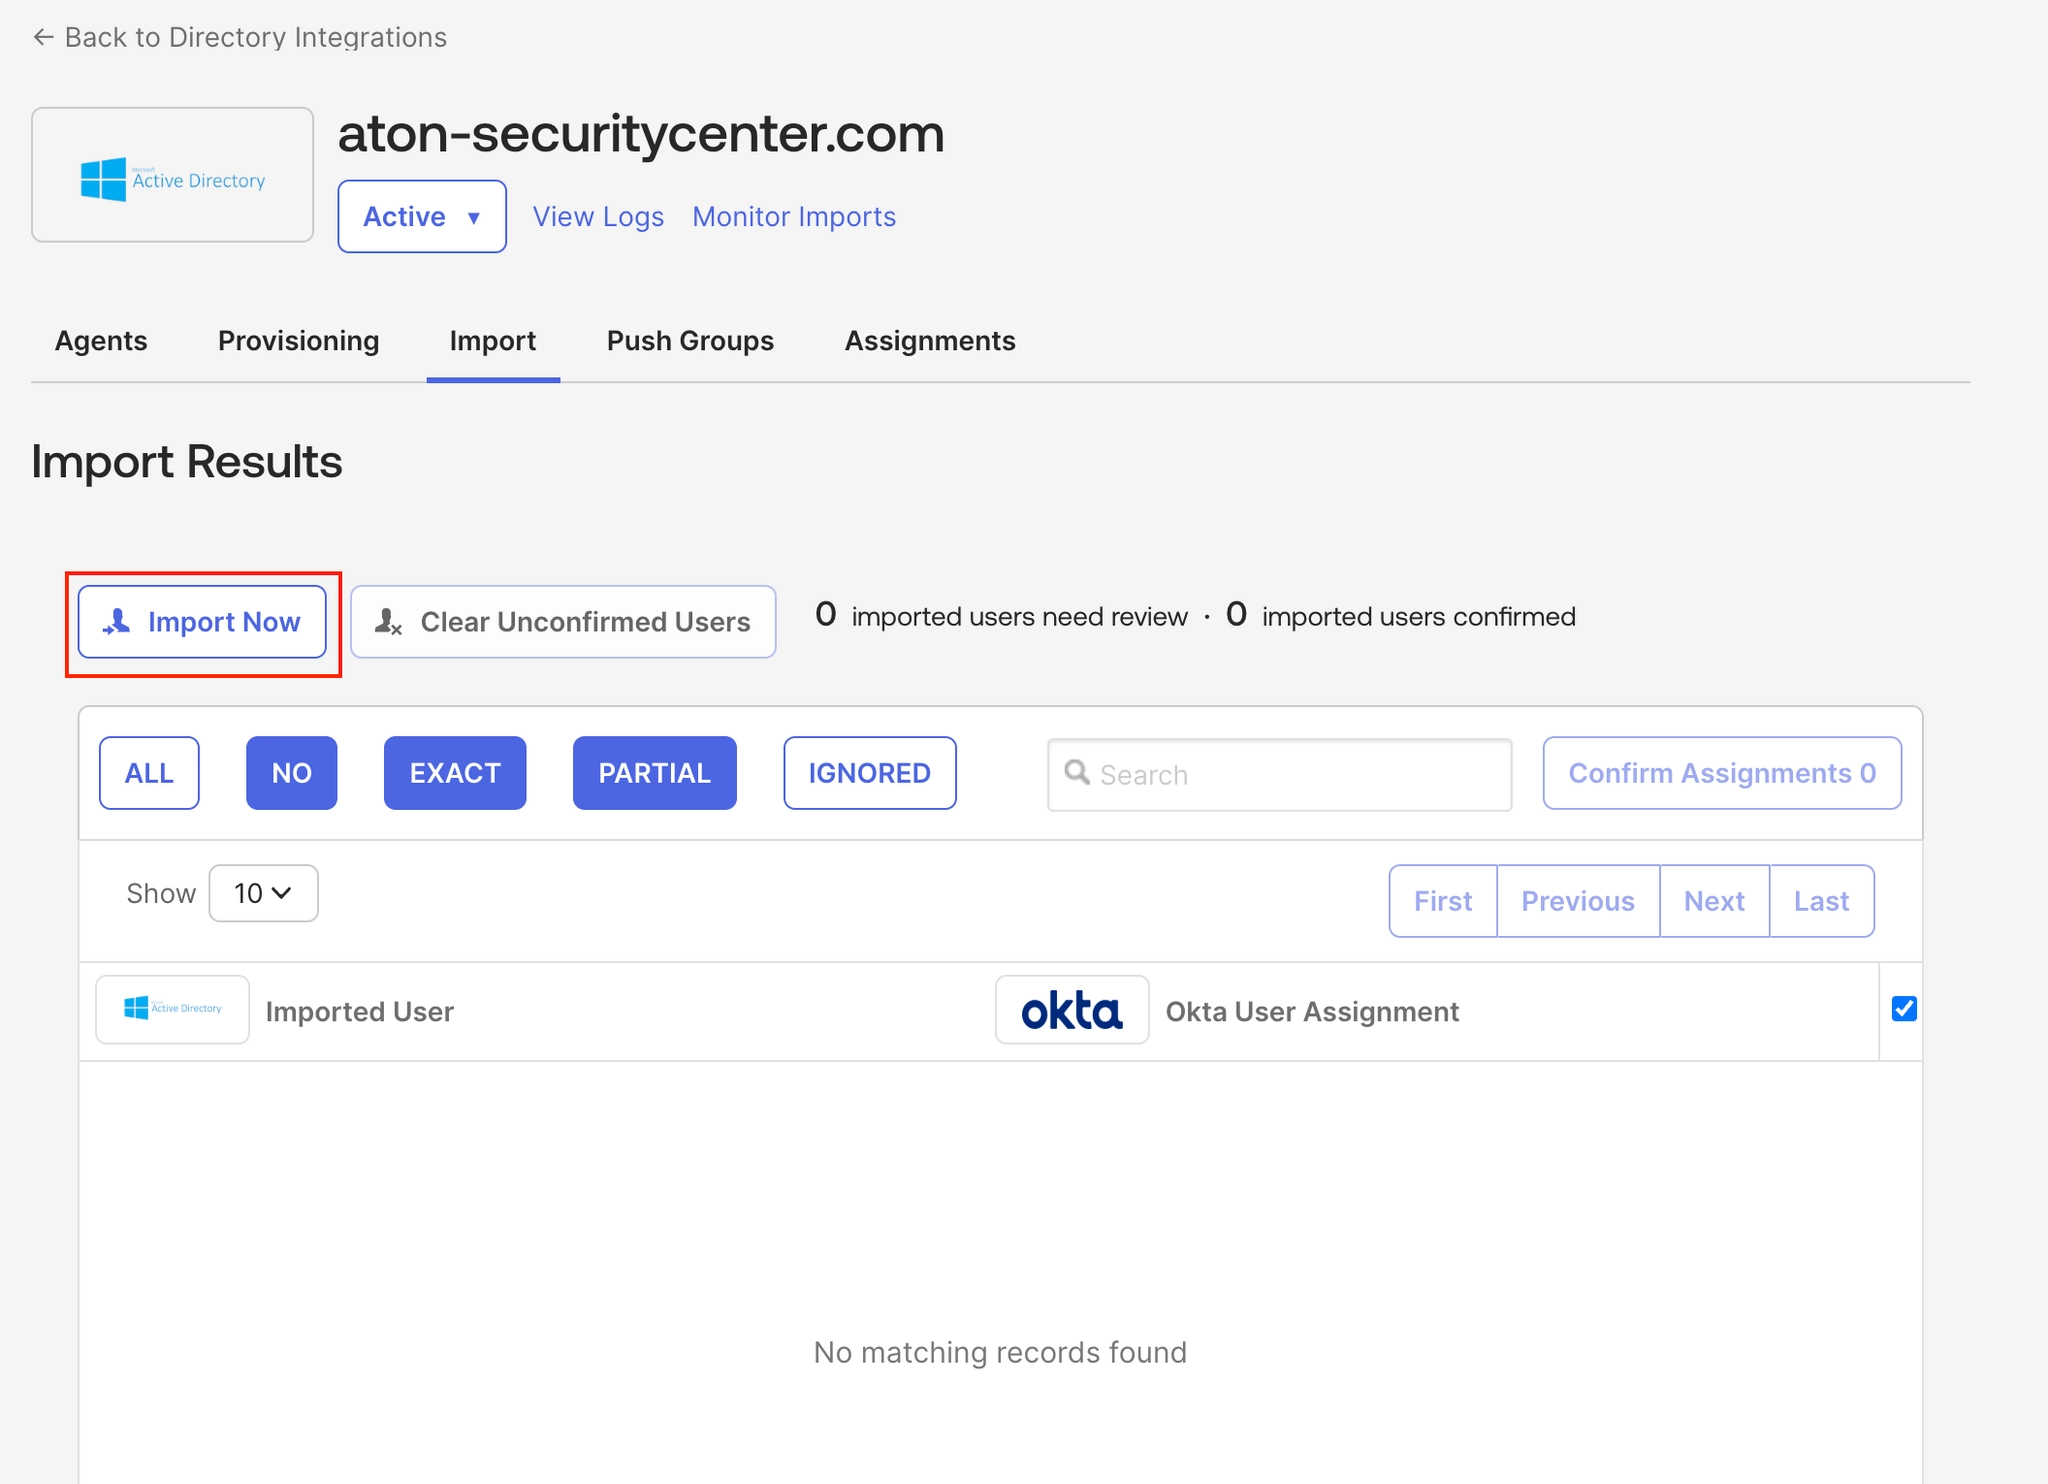Click the small Active Directory logo in table header
Image resolution: width=2048 pixels, height=1484 pixels.
pyautogui.click(x=172, y=1009)
